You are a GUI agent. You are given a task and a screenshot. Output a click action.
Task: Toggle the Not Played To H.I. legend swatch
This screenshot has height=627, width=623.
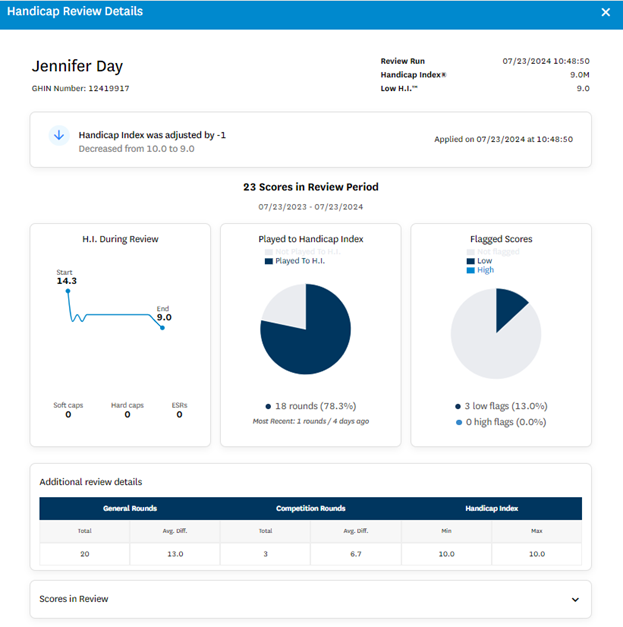[x=268, y=252]
